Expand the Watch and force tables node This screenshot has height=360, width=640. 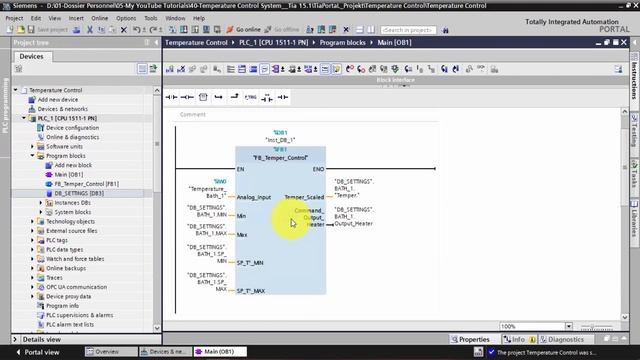click(x=33, y=259)
